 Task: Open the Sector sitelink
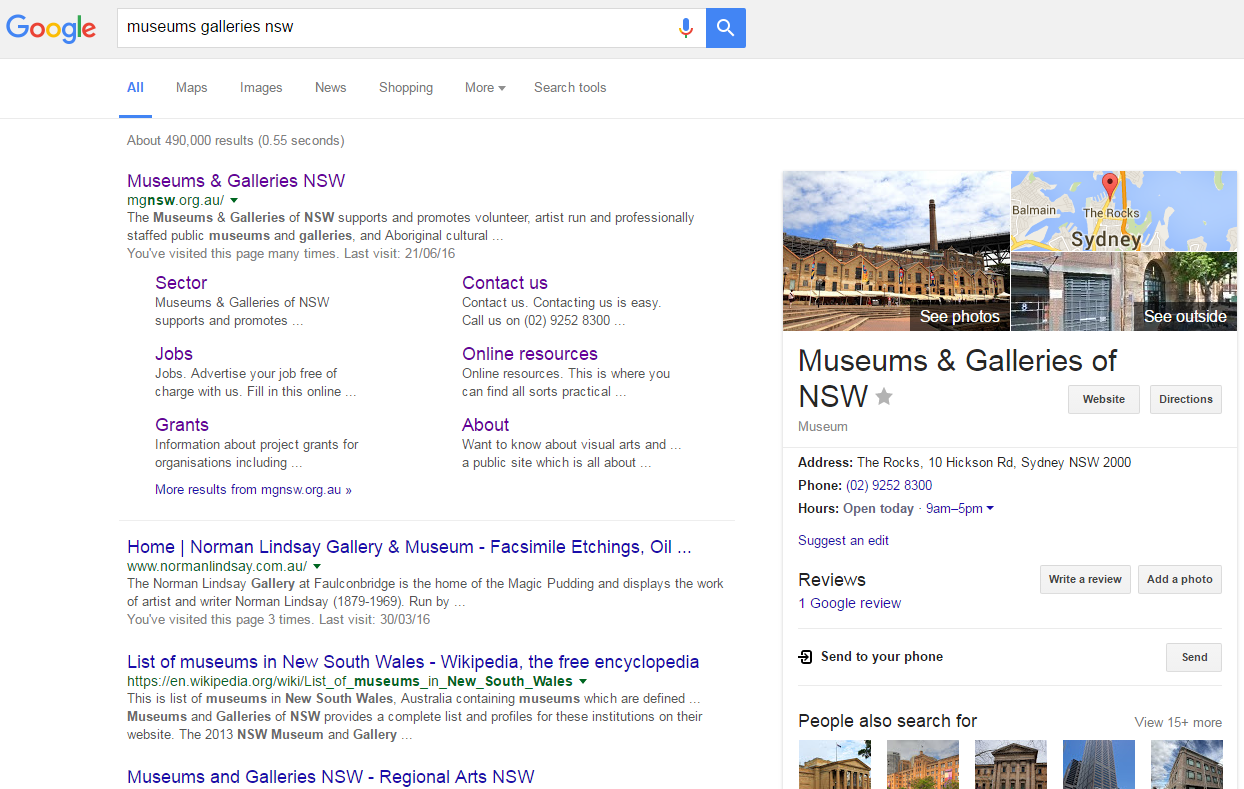click(x=181, y=283)
